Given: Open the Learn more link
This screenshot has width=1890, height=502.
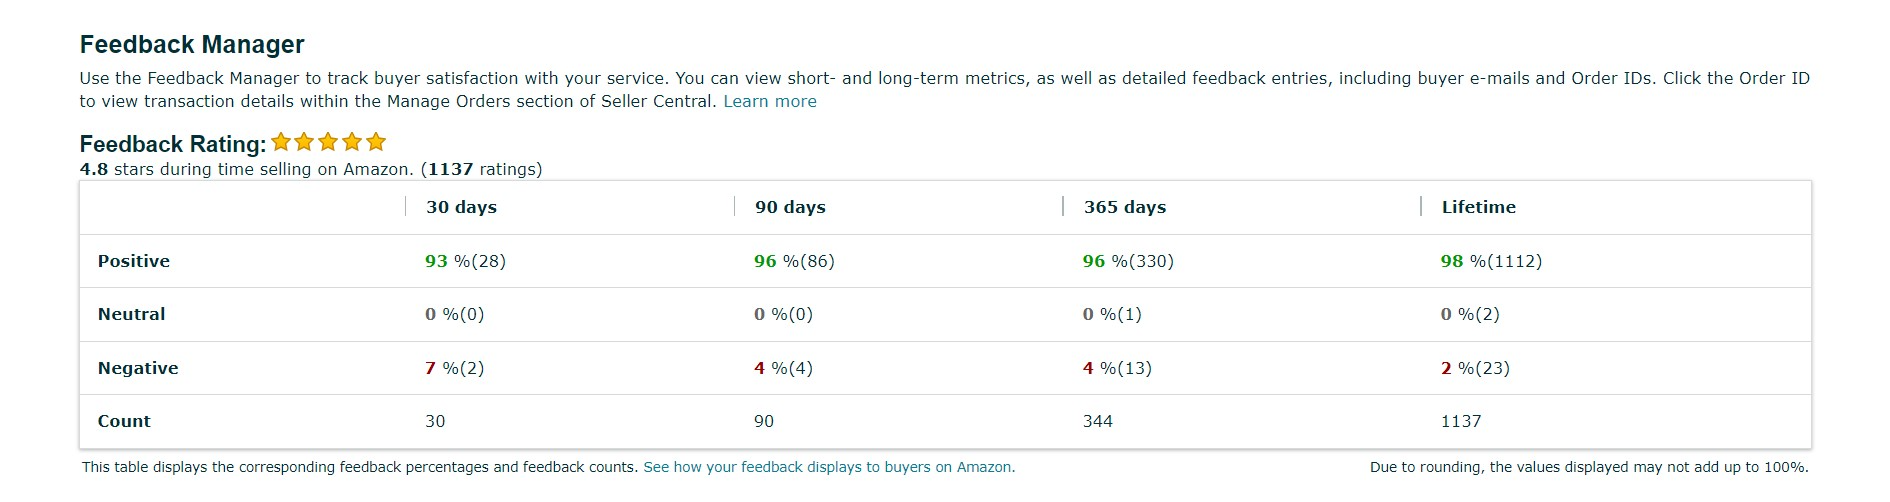Looking at the screenshot, I should point(769,101).
